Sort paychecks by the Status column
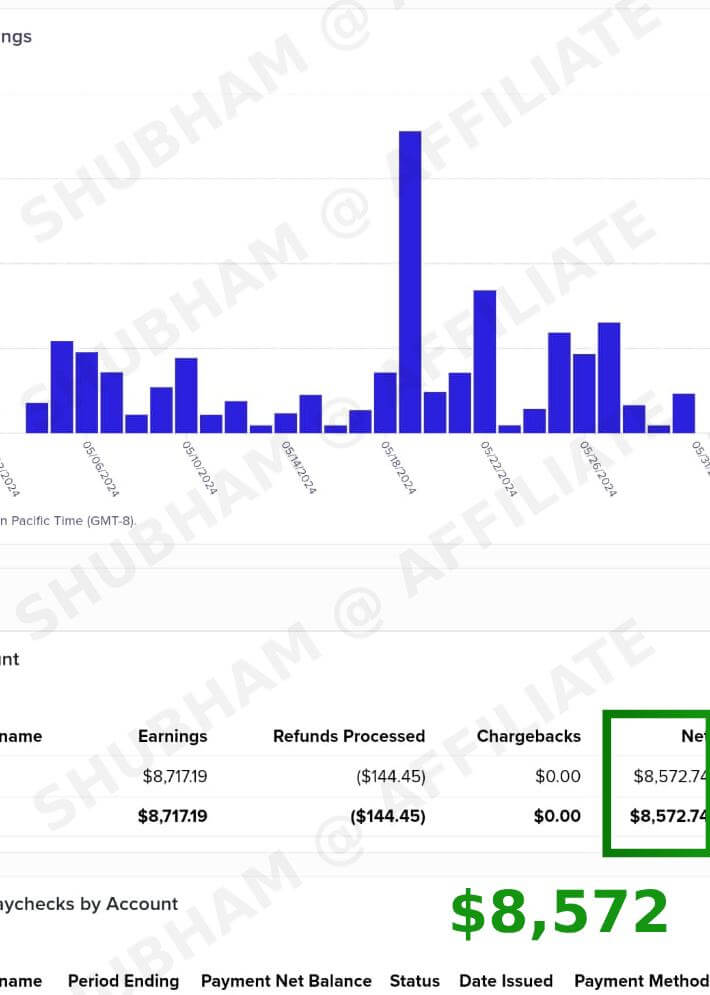The image size is (710, 995). [415, 981]
